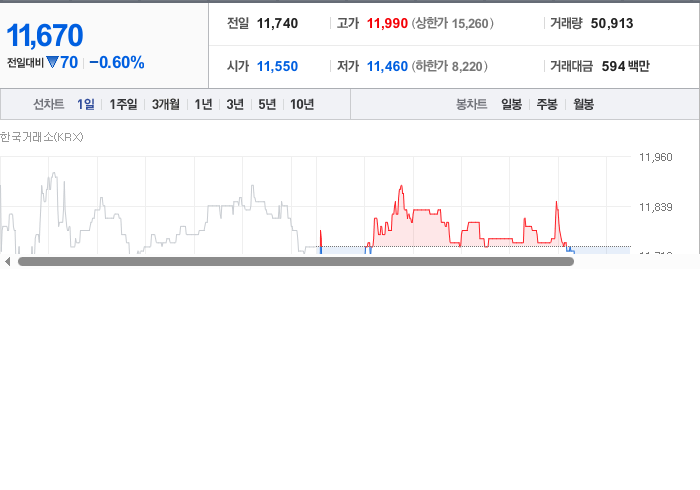Click the opening price value 11,550
This screenshot has width=700, height=490.
[277, 66]
